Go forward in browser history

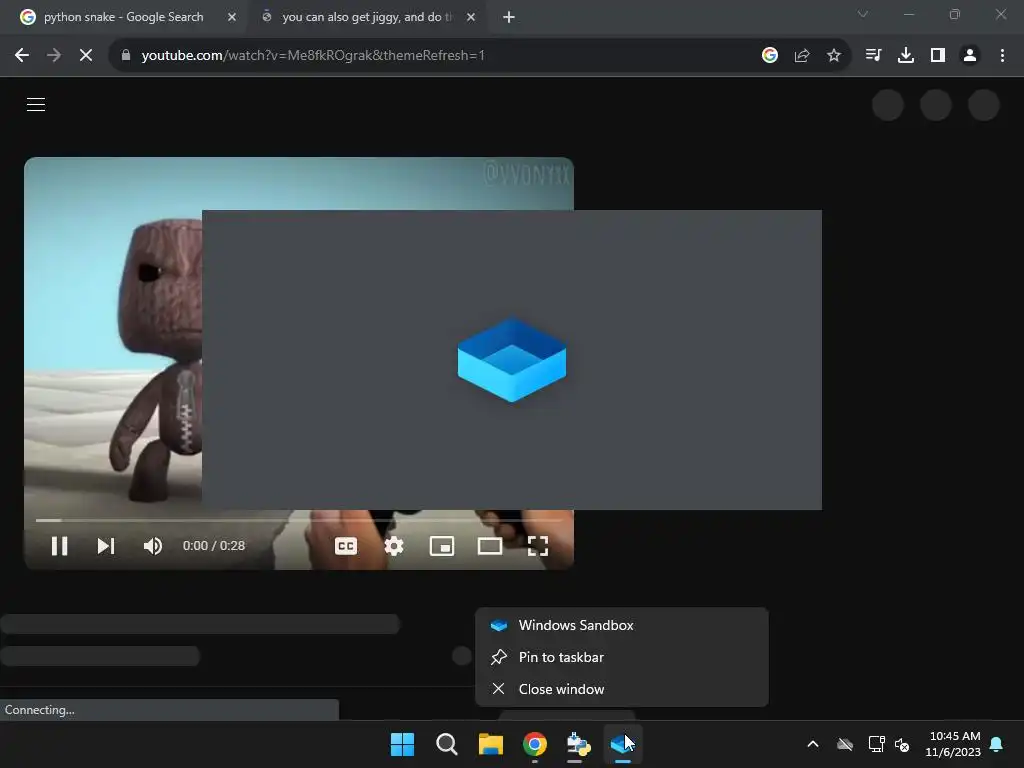54,56
